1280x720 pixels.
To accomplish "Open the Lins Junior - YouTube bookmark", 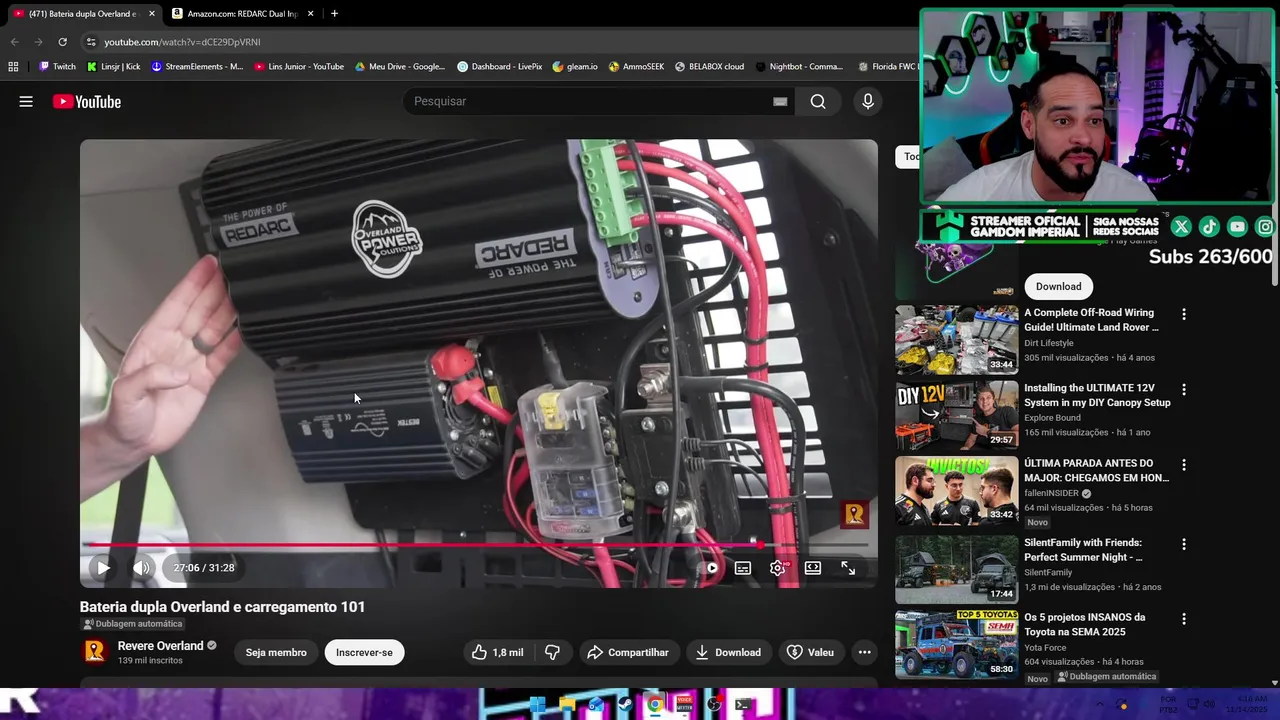I will tap(299, 67).
